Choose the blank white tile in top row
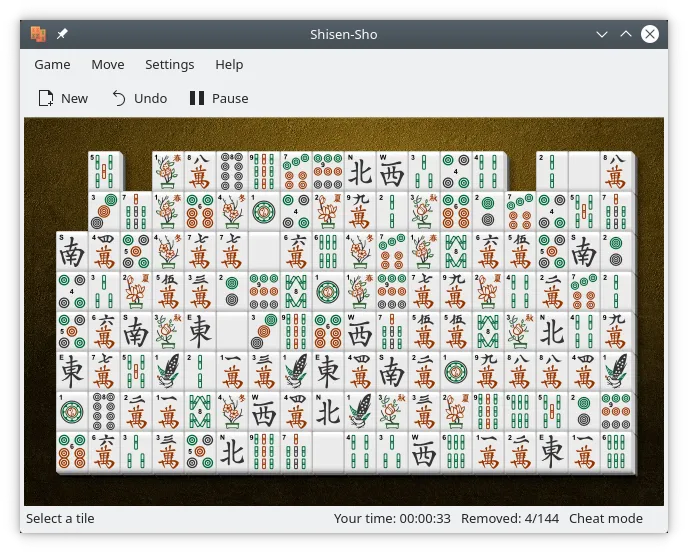This screenshot has height=553, width=688. point(583,172)
